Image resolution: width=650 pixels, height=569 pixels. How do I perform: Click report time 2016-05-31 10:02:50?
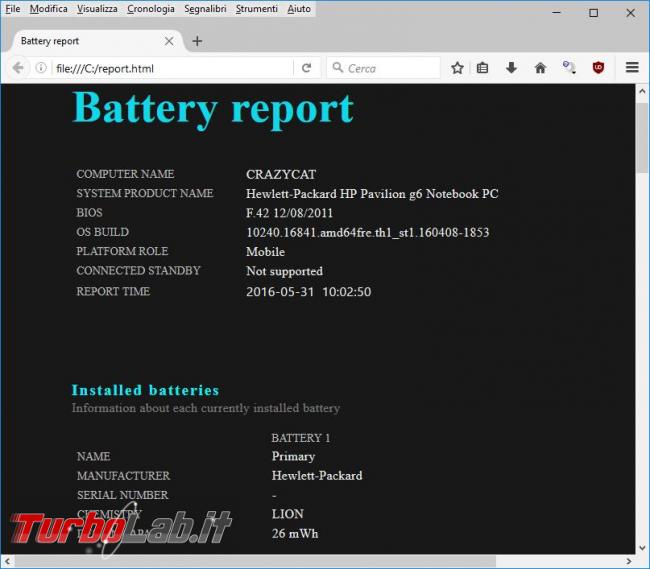click(x=308, y=292)
